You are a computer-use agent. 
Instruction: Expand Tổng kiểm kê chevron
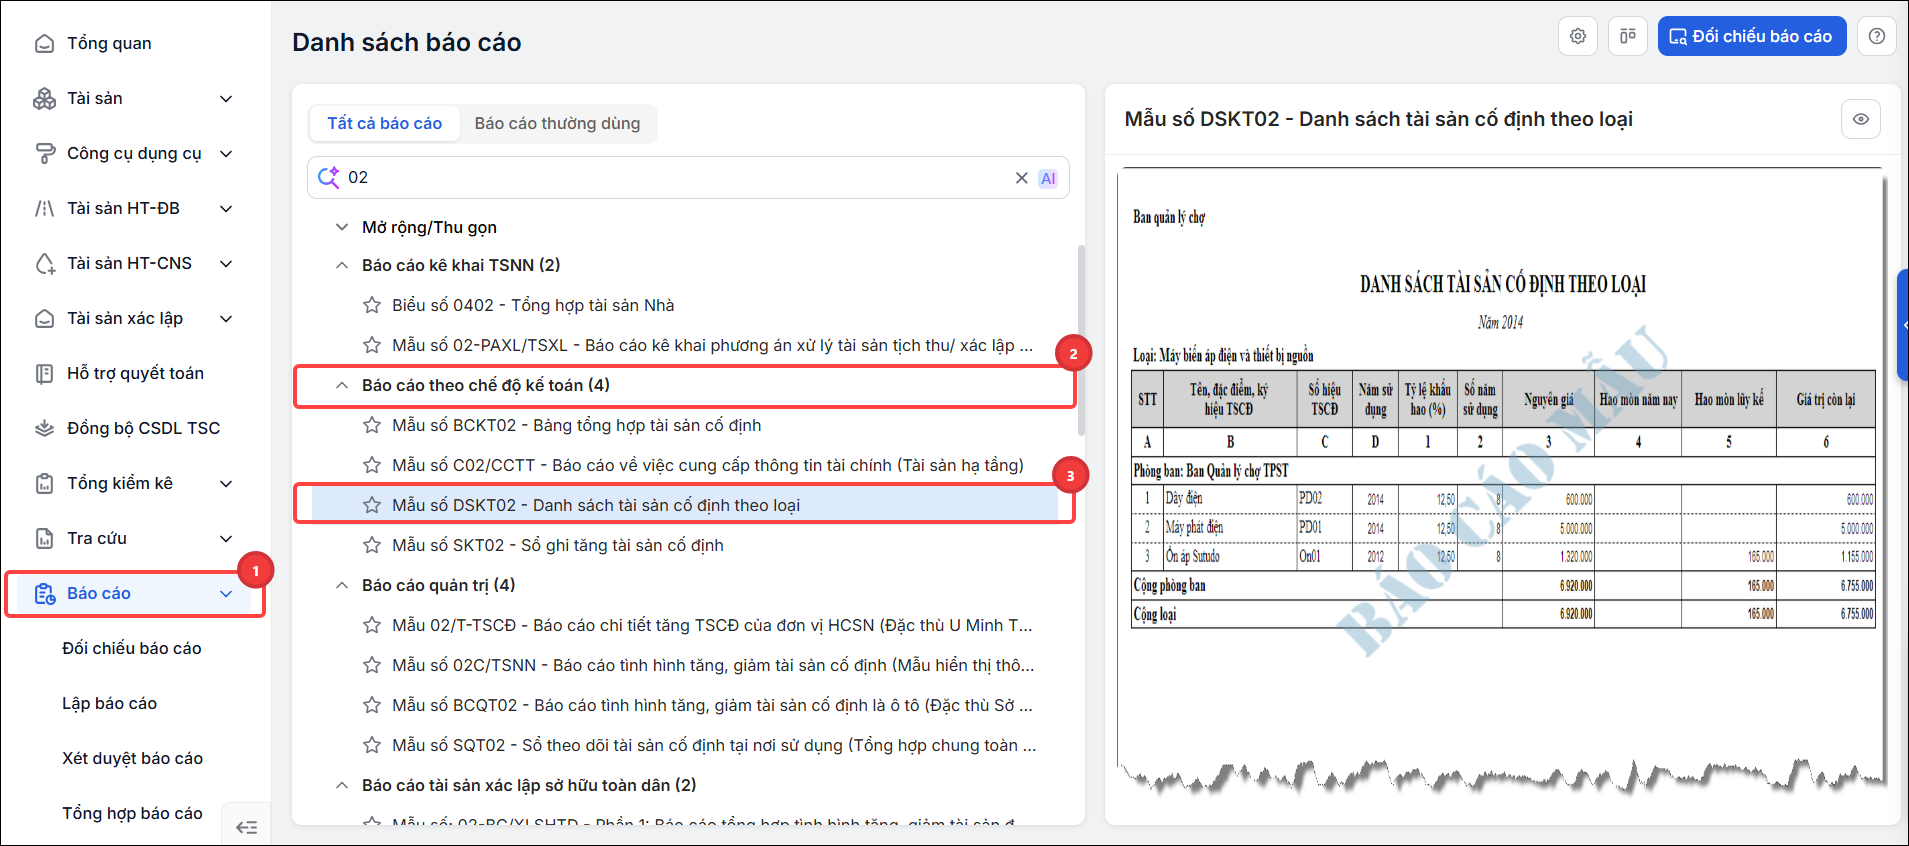(226, 483)
